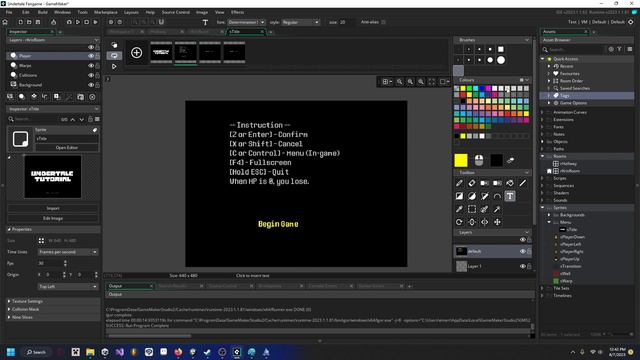
Task: Select the Colour picker eyedropper tool
Action: click(x=459, y=209)
